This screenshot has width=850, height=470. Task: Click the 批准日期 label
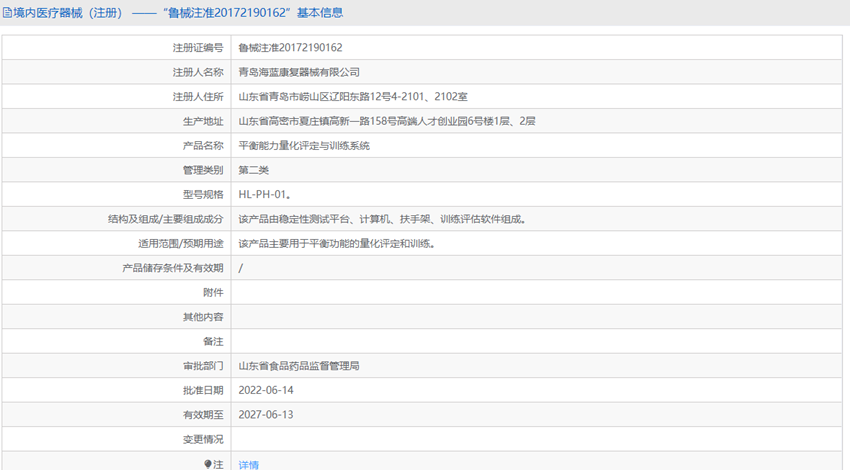coord(203,390)
